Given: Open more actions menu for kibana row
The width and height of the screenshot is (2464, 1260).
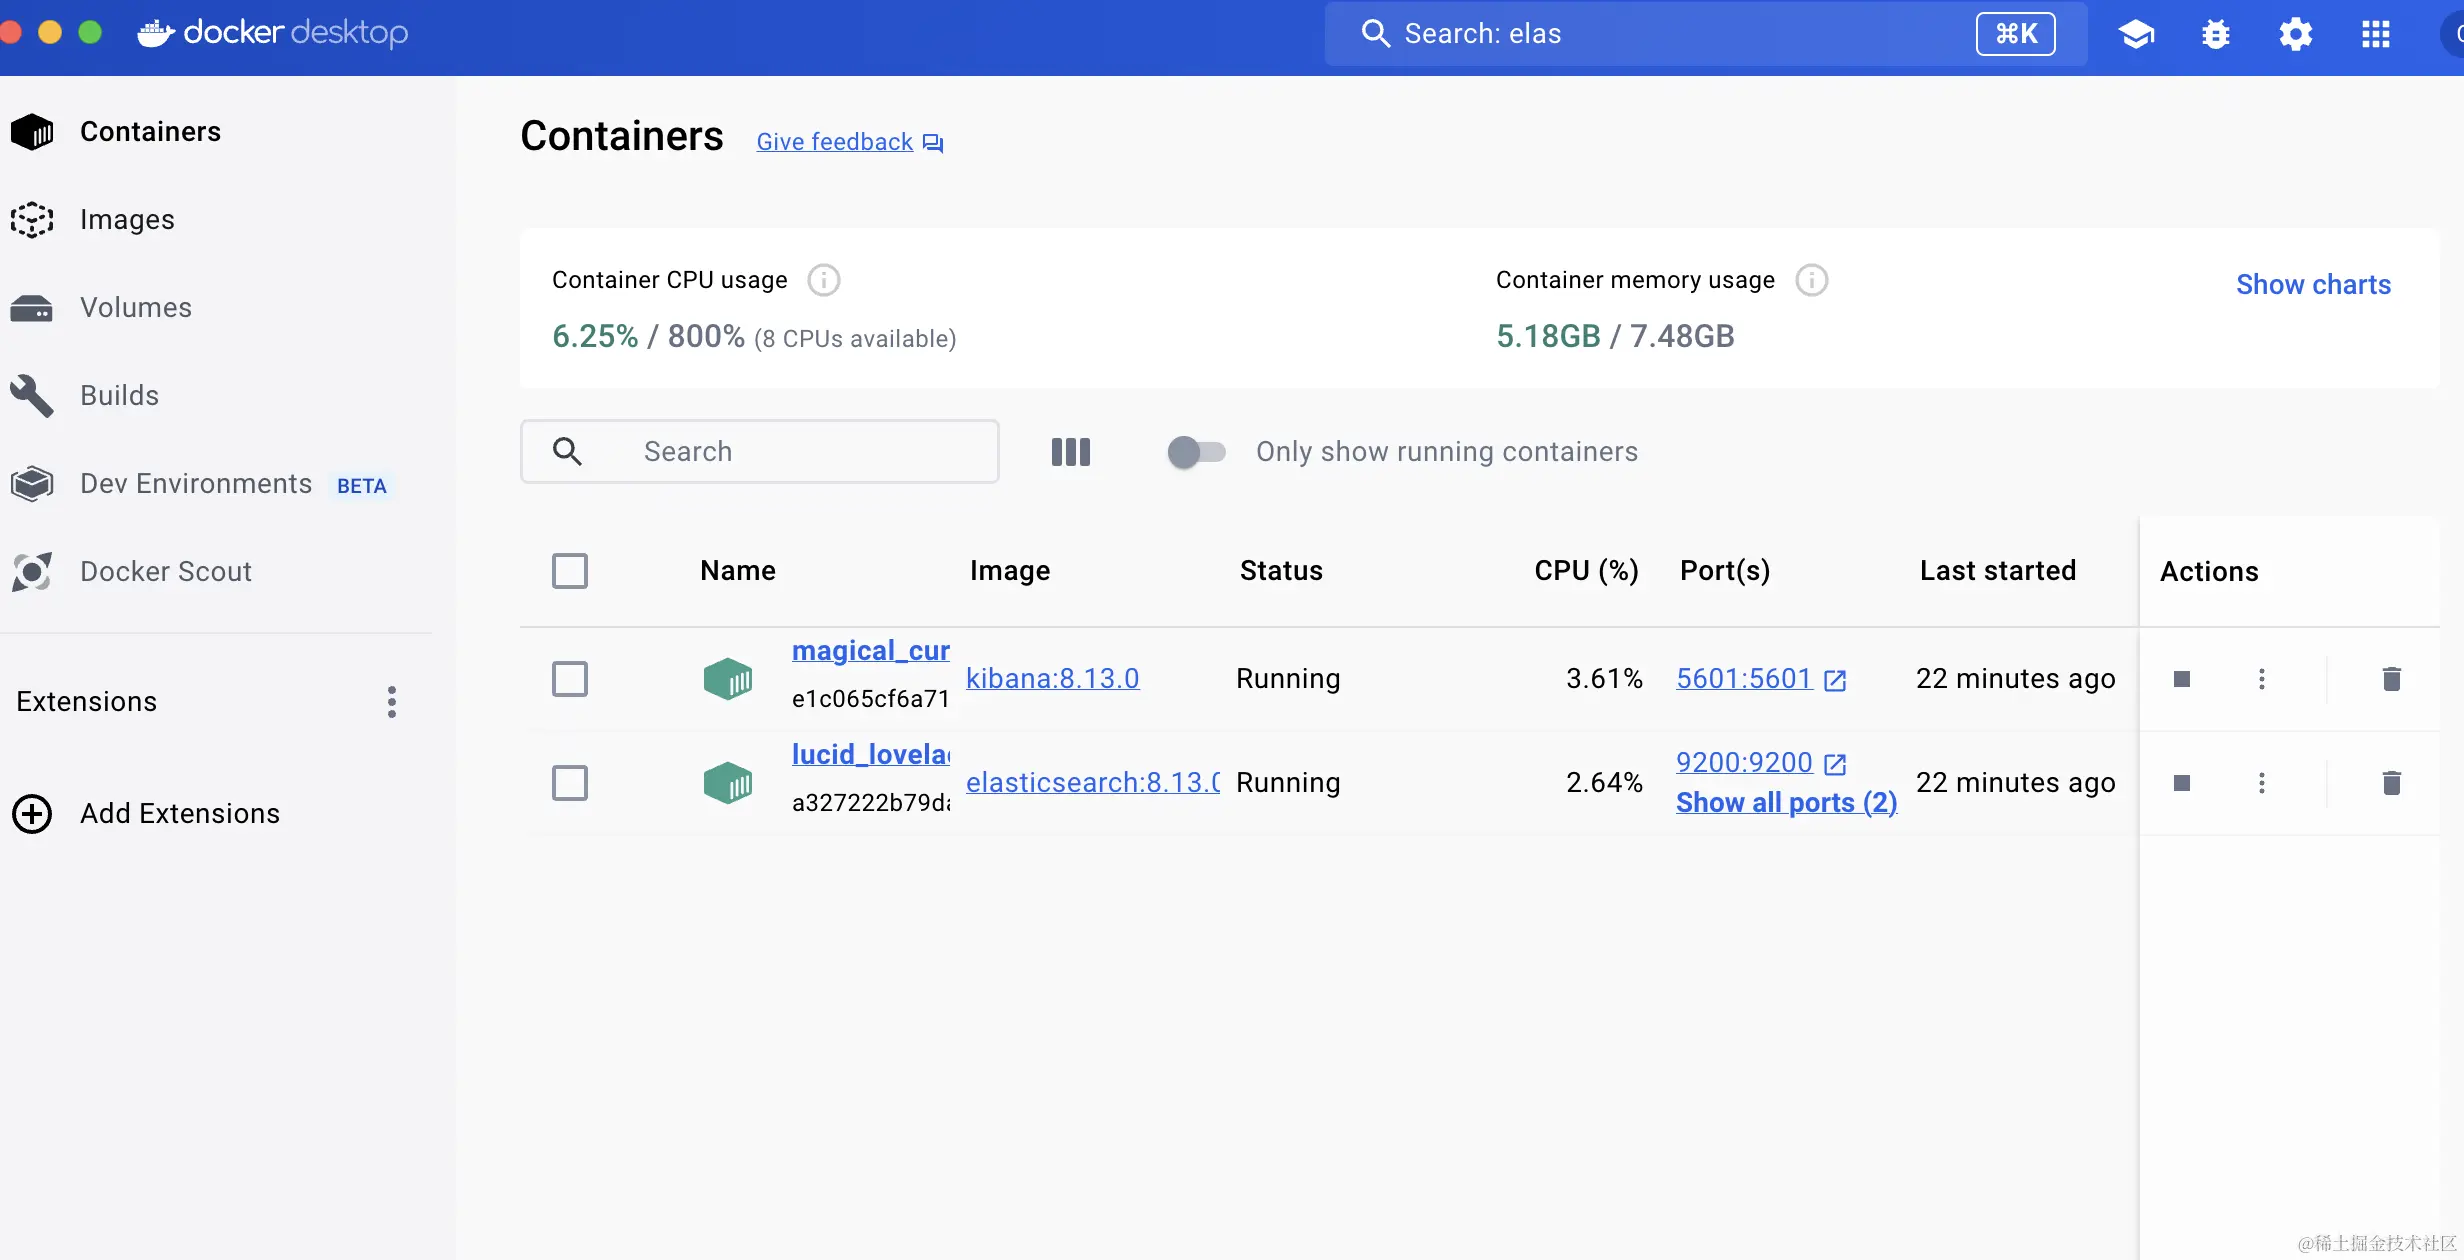Looking at the screenshot, I should (x=2261, y=679).
